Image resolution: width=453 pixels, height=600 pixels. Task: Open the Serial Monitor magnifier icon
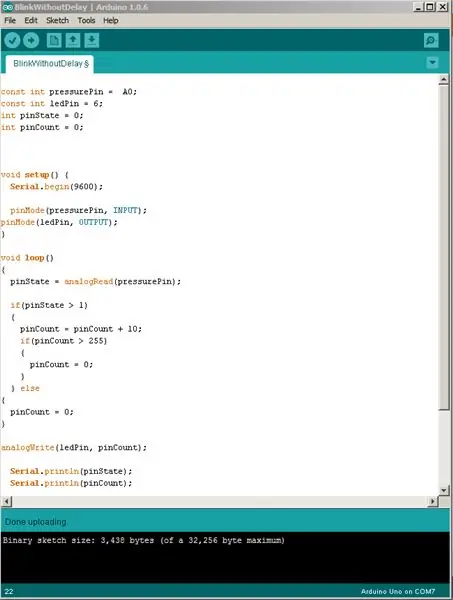(x=431, y=40)
